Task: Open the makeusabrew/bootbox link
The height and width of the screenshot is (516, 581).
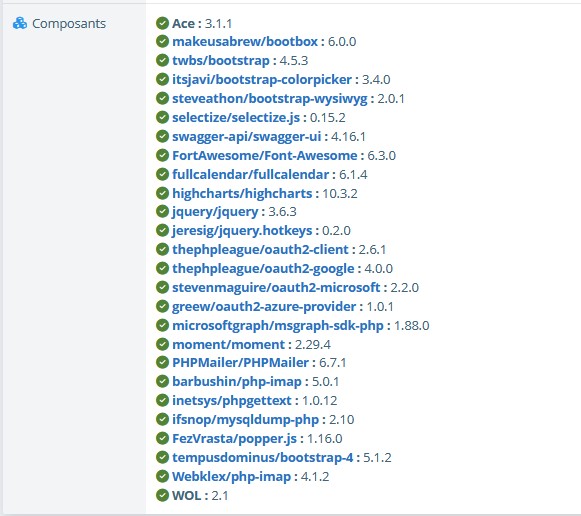Action: [x=245, y=41]
